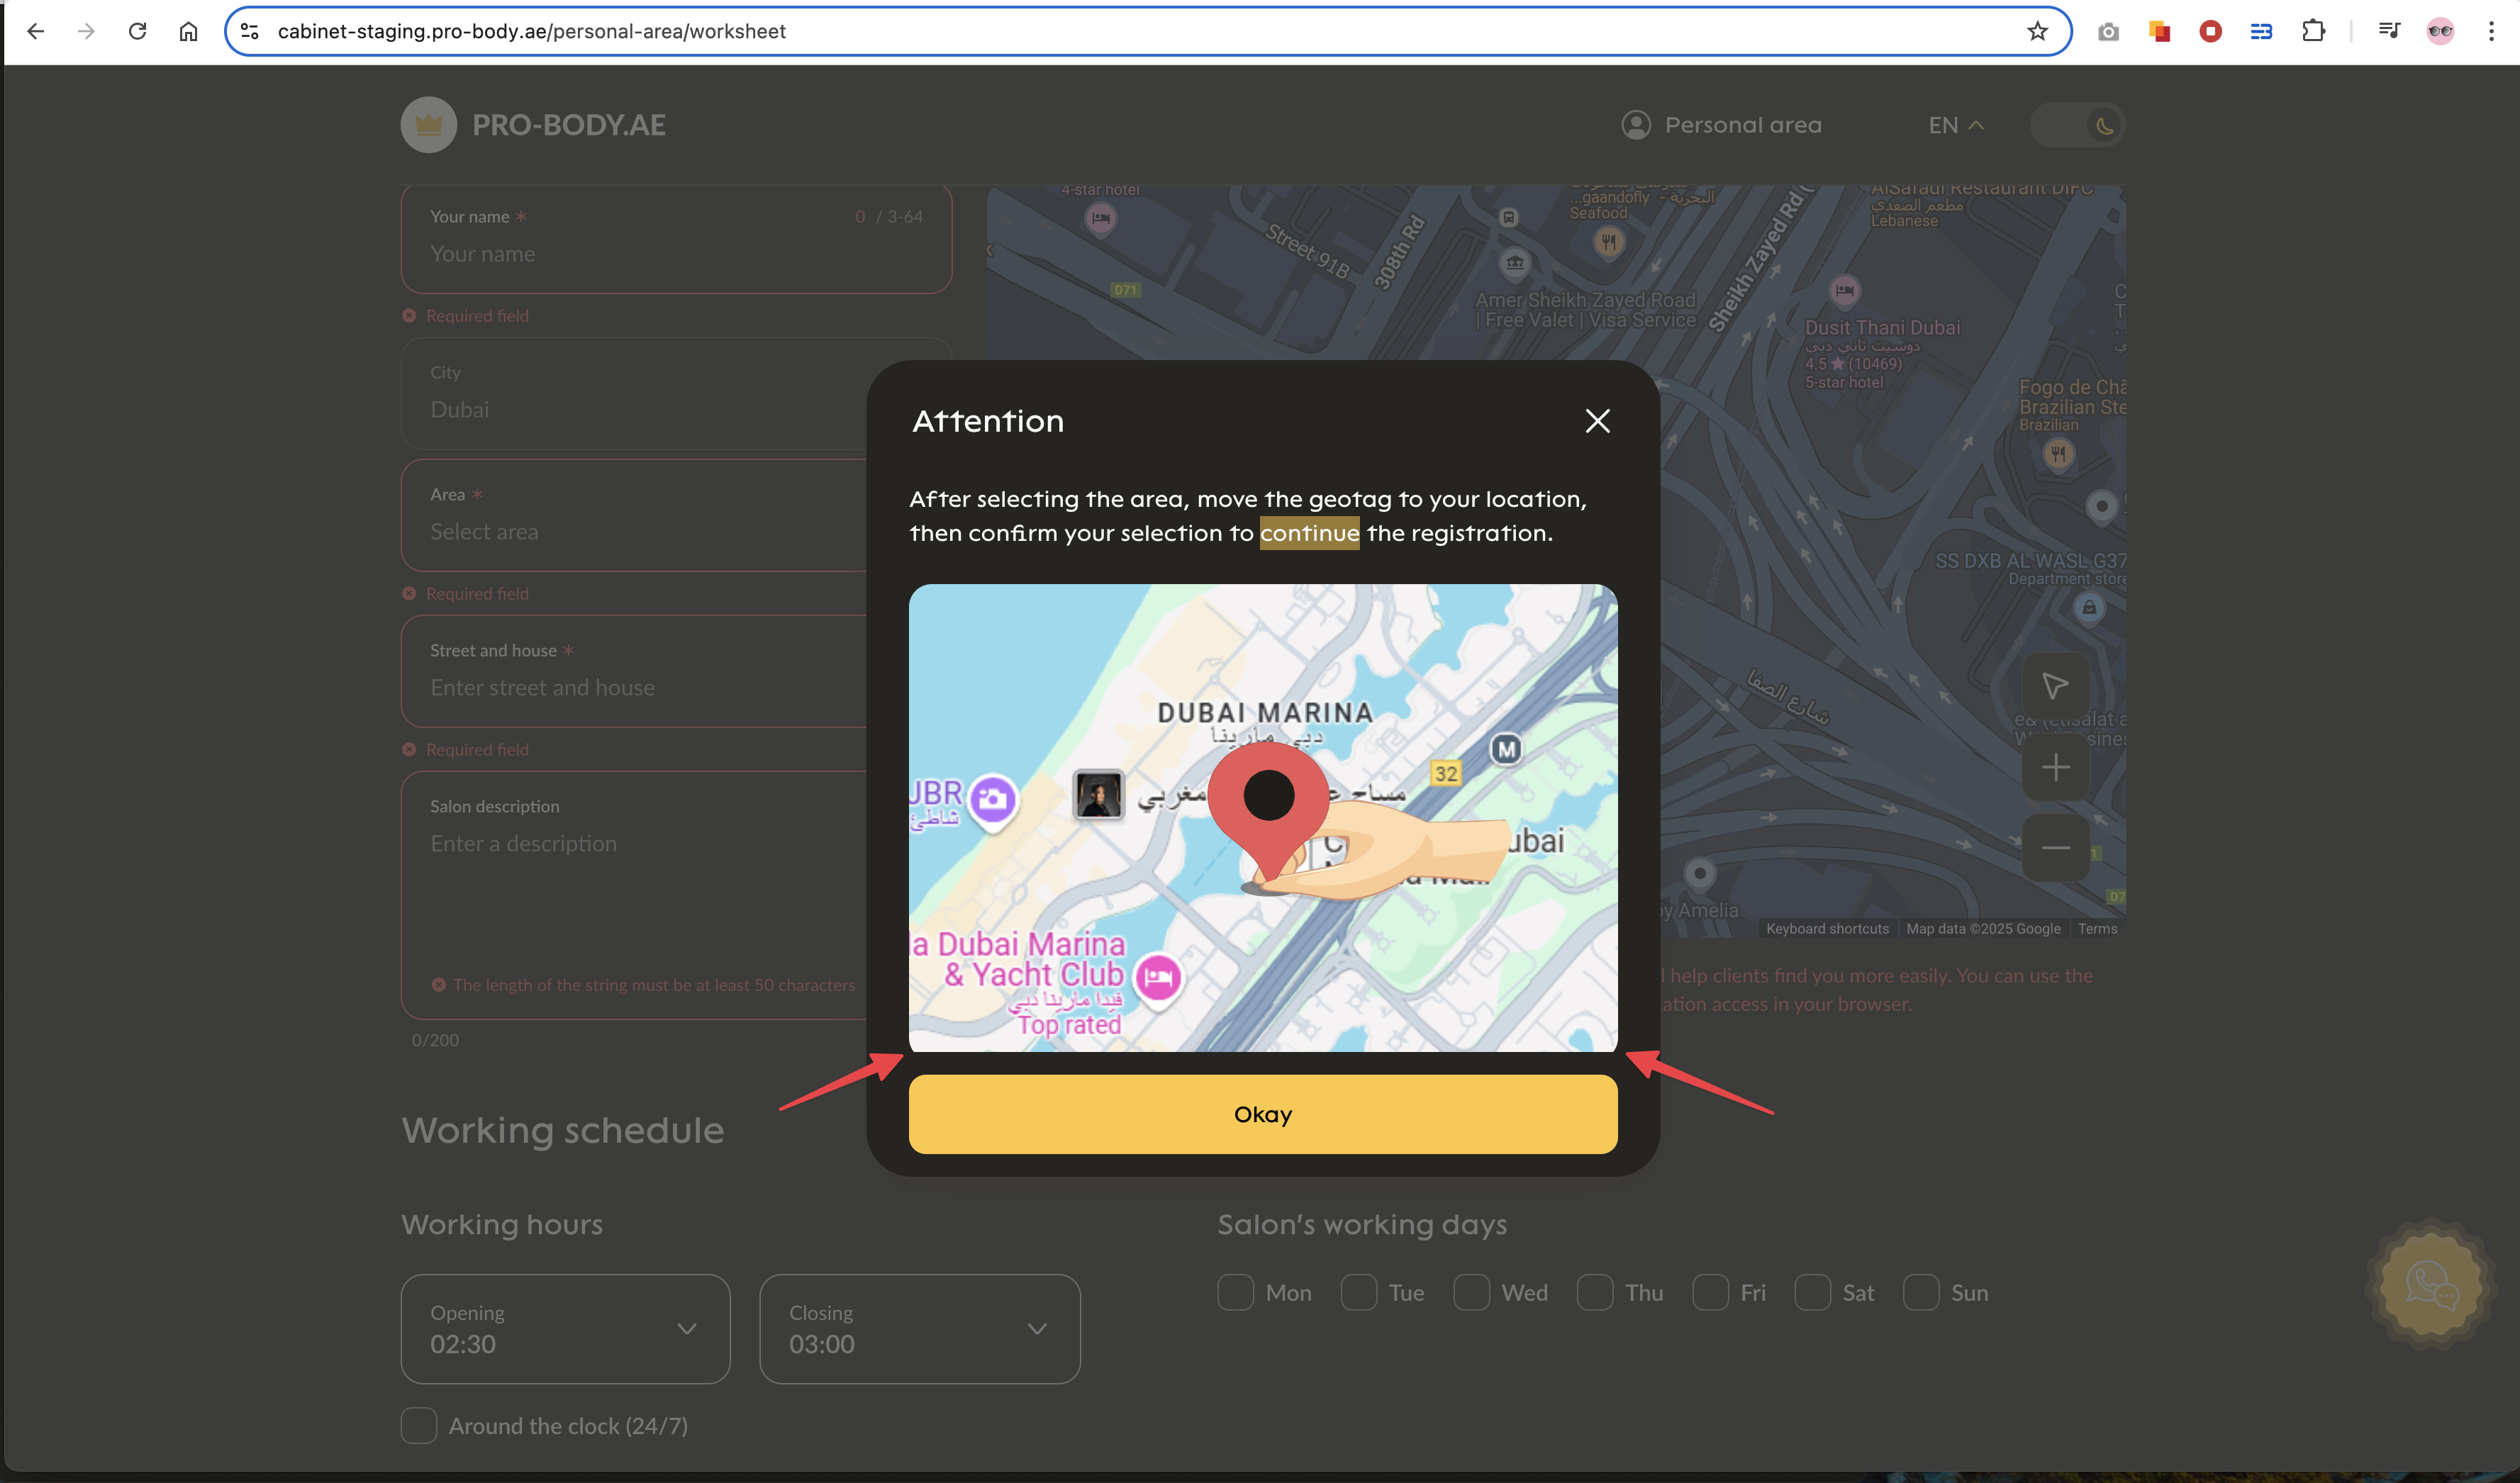Open the EN language selector

point(1955,125)
